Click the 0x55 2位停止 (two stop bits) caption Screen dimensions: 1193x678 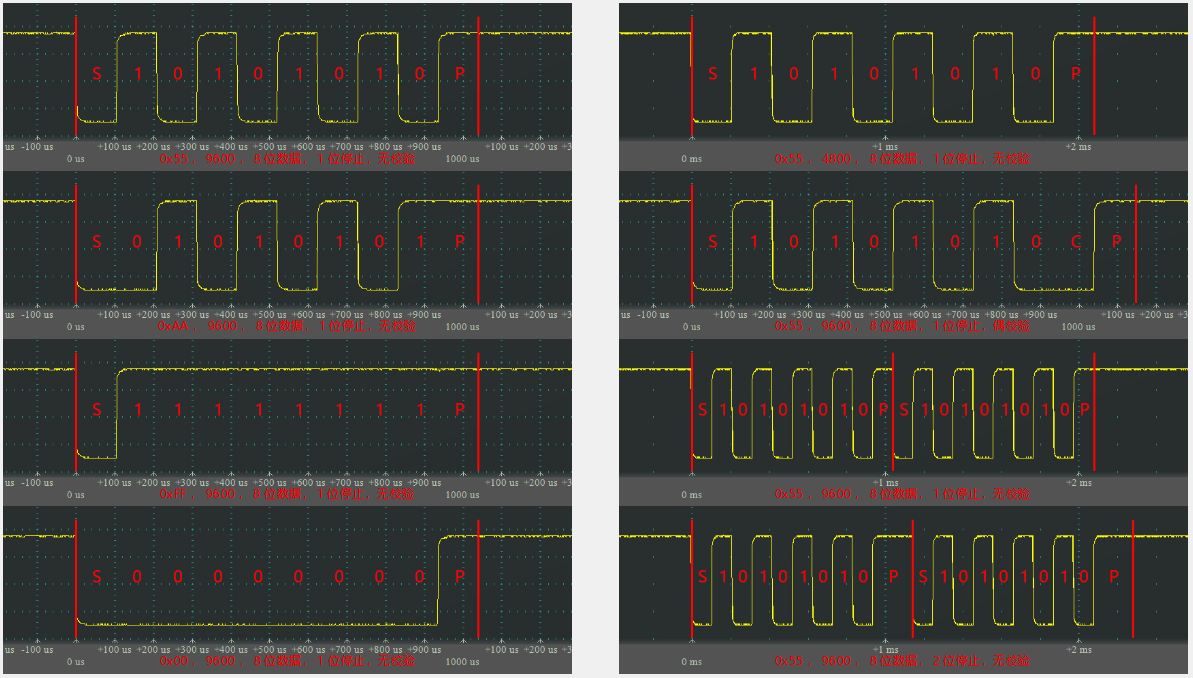pos(902,660)
